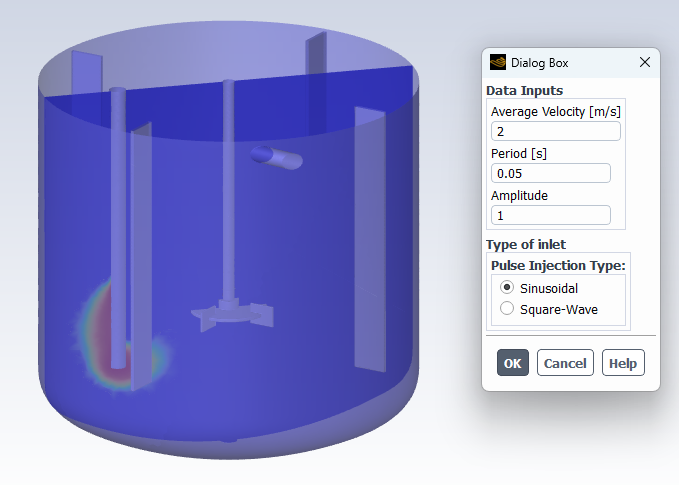This screenshot has width=679, height=485.
Task: Click the Cancel button
Action: [x=565, y=362]
